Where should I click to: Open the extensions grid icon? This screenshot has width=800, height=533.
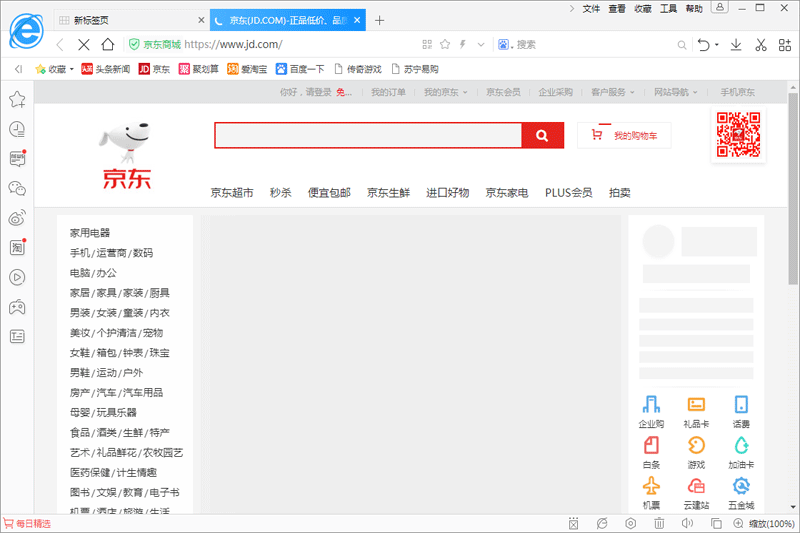point(785,45)
